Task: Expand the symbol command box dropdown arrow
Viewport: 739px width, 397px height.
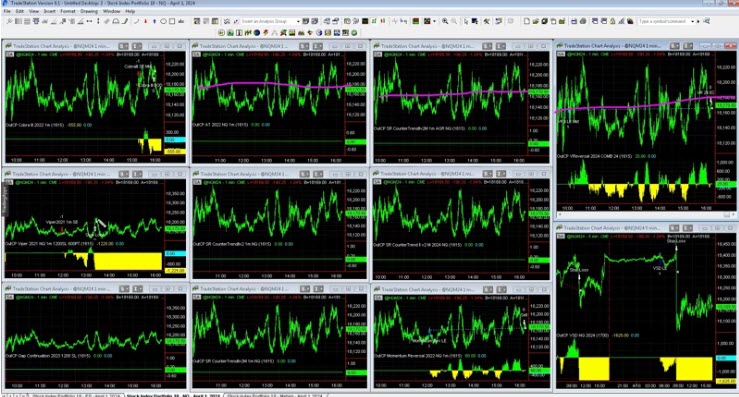Action: coord(693,21)
